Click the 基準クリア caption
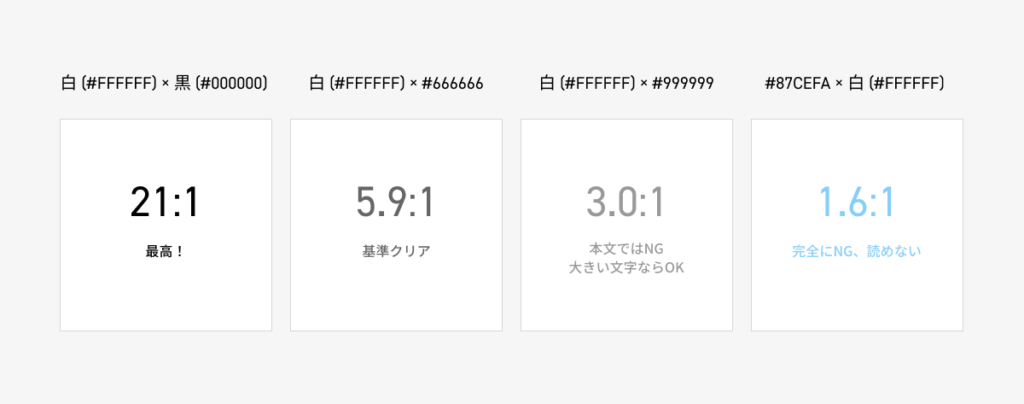Screen dimensions: 1024x404 click(x=395, y=252)
